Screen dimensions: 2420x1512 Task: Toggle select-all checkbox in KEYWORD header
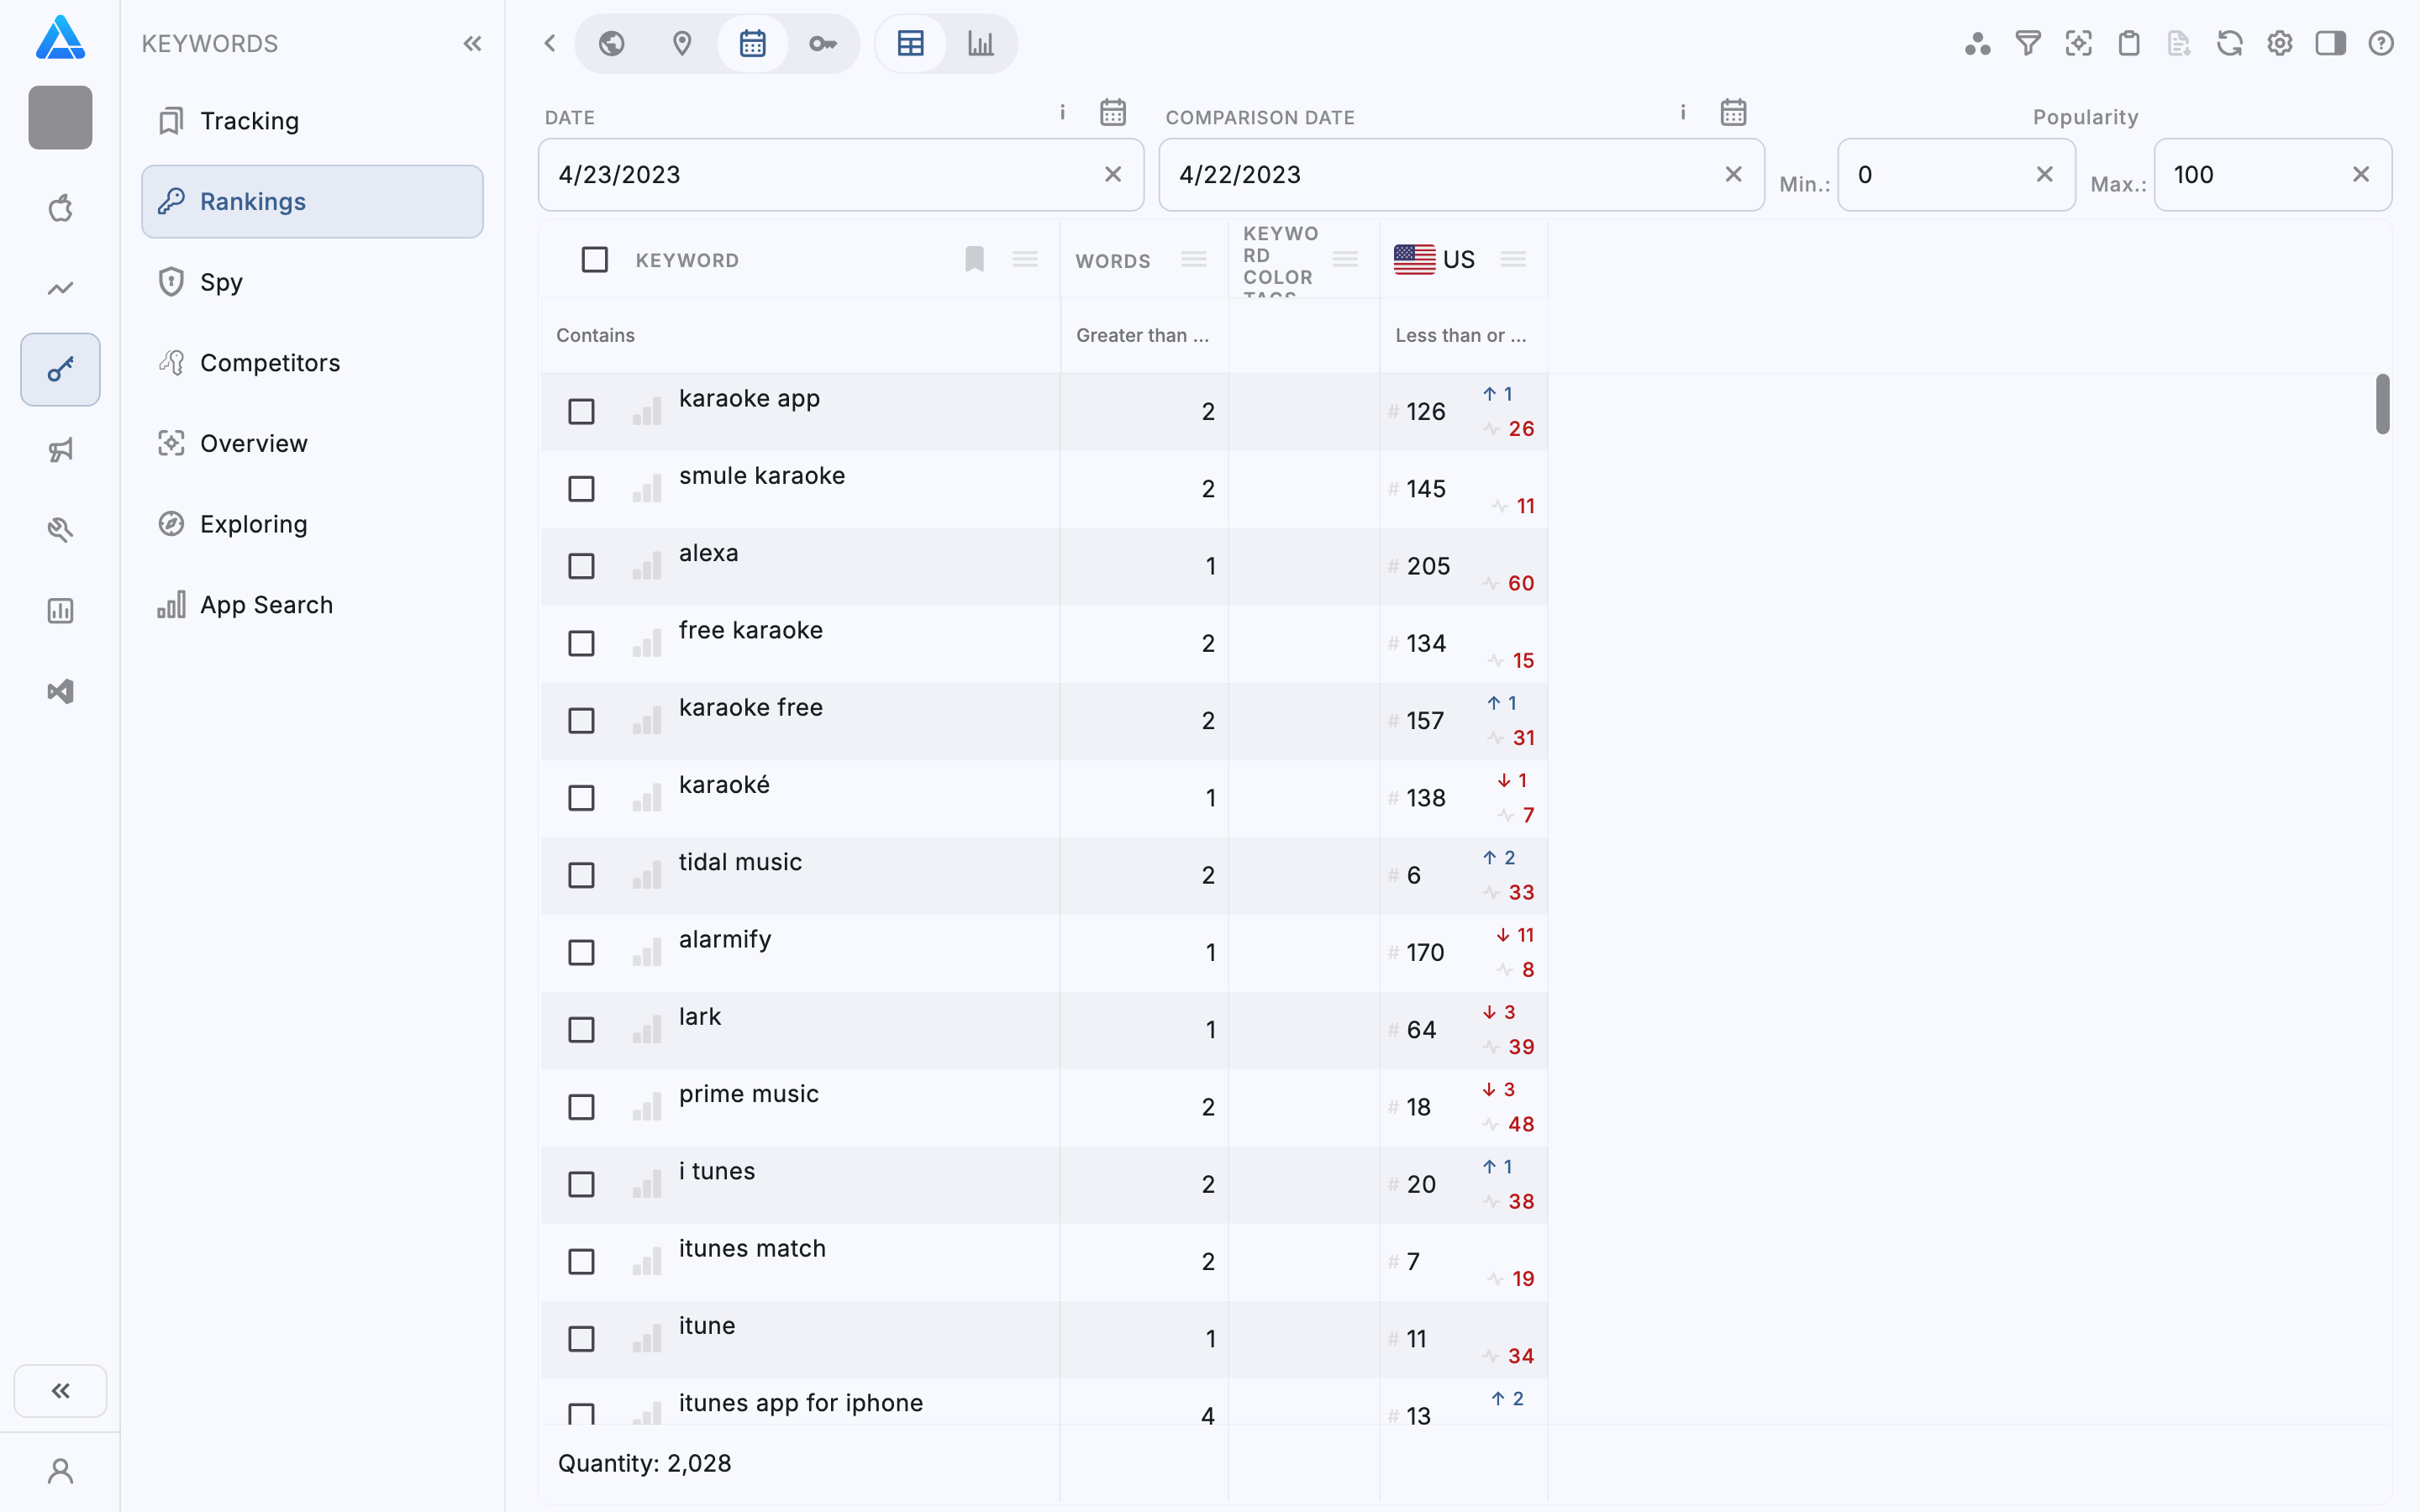coord(594,260)
